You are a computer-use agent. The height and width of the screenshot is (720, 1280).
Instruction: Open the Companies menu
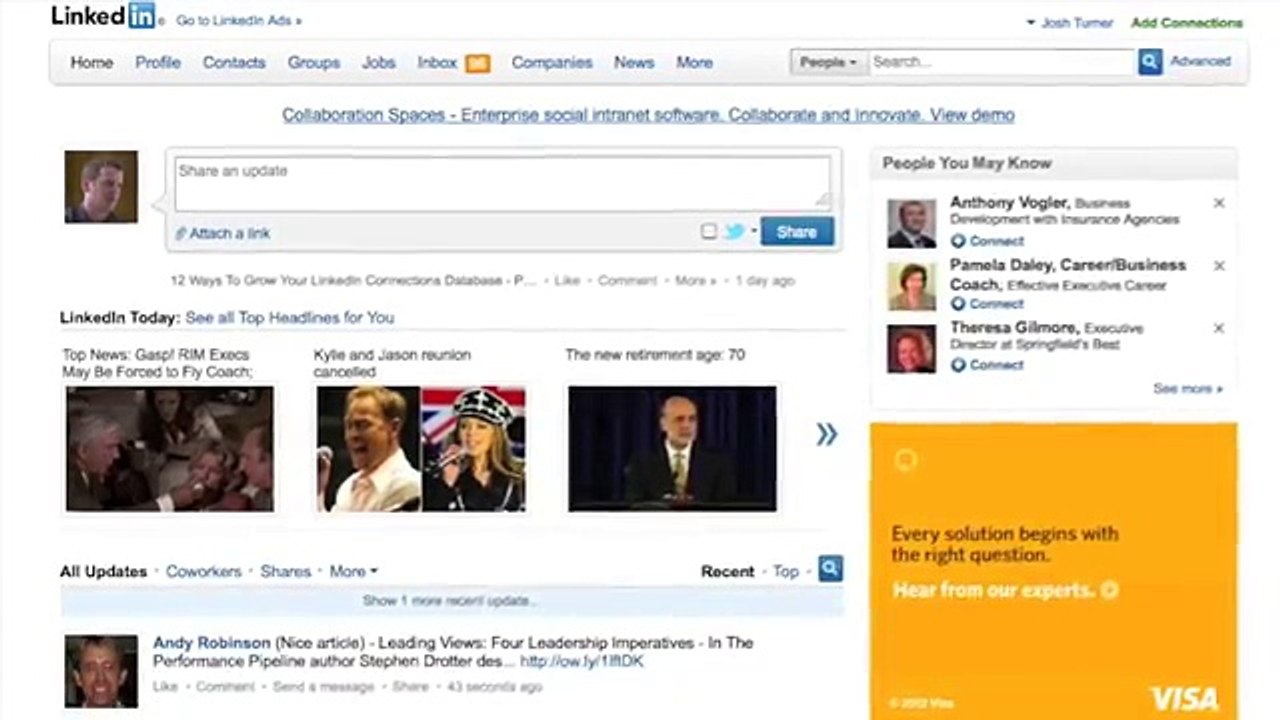tap(553, 63)
